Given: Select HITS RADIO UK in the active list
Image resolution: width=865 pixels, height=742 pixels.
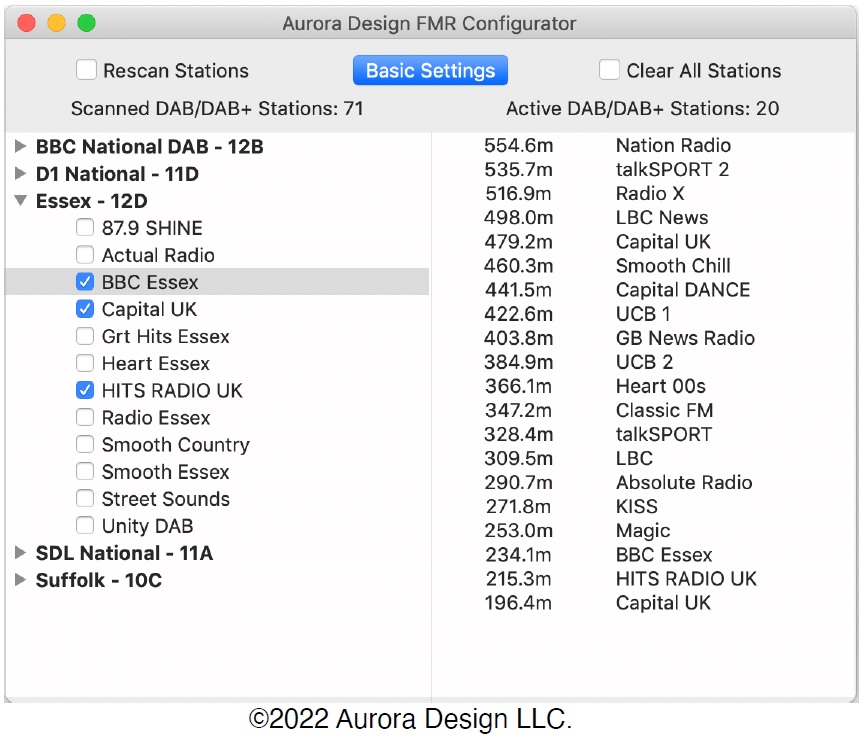Looking at the screenshot, I should point(686,579).
